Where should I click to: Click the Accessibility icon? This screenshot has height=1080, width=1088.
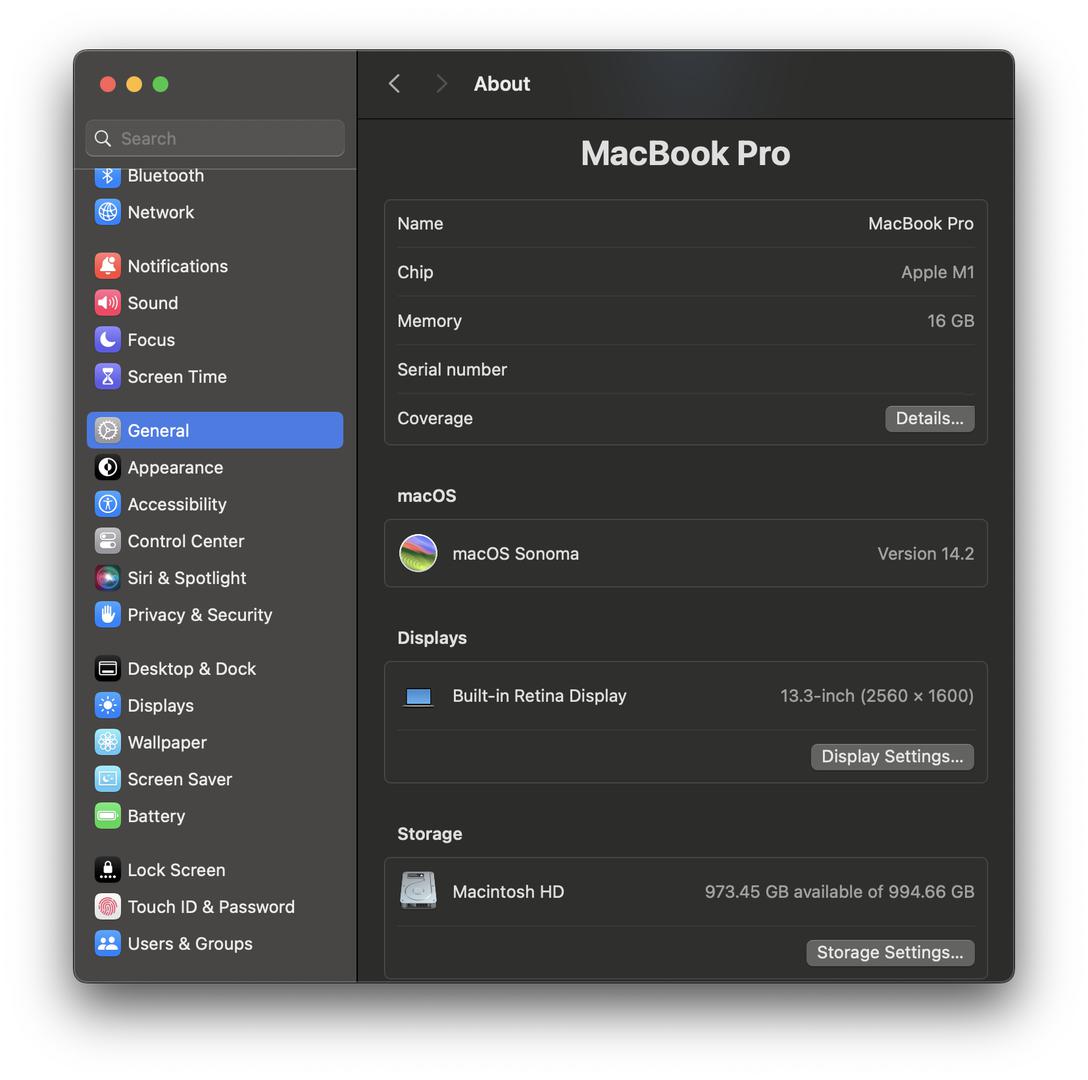[x=108, y=505]
